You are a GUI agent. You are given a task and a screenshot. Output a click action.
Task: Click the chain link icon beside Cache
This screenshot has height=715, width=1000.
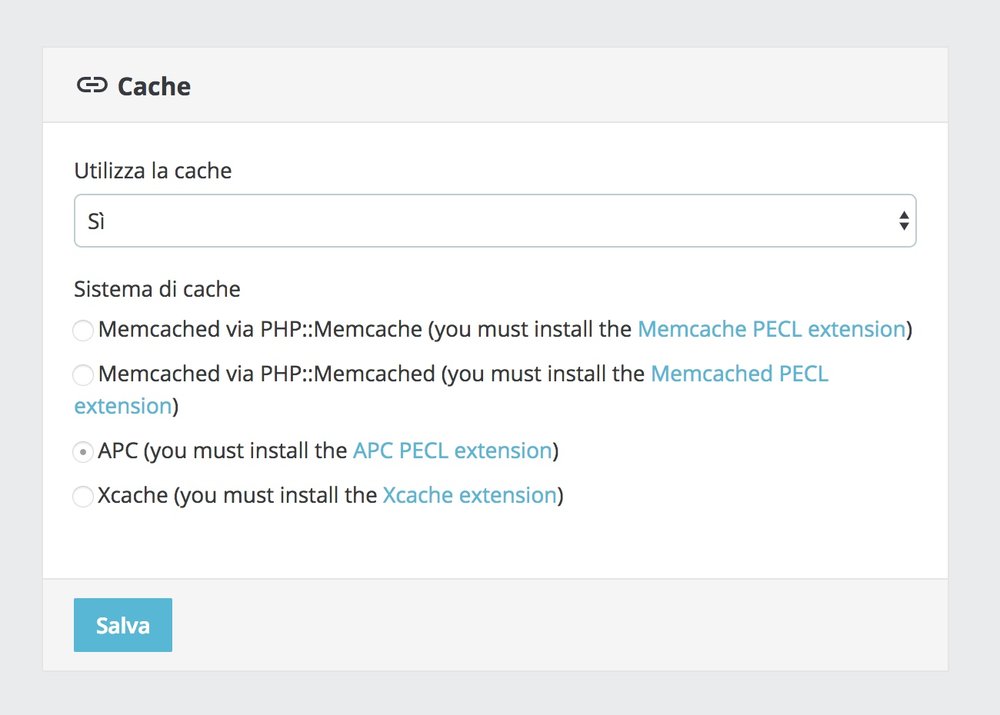(x=93, y=85)
